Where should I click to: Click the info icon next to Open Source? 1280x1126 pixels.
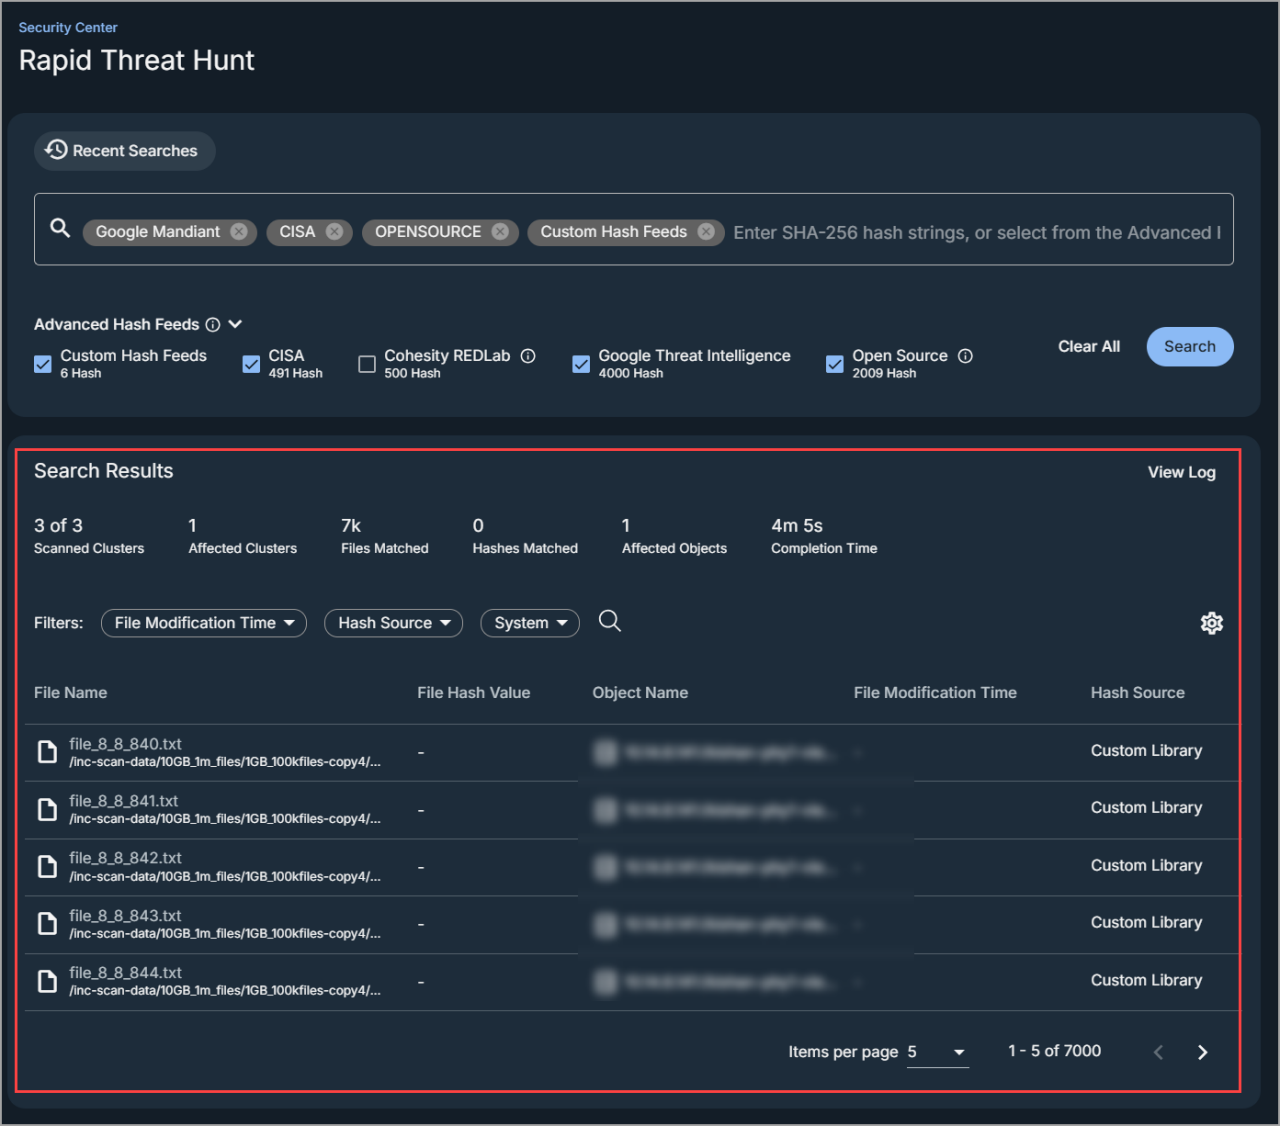[965, 355]
